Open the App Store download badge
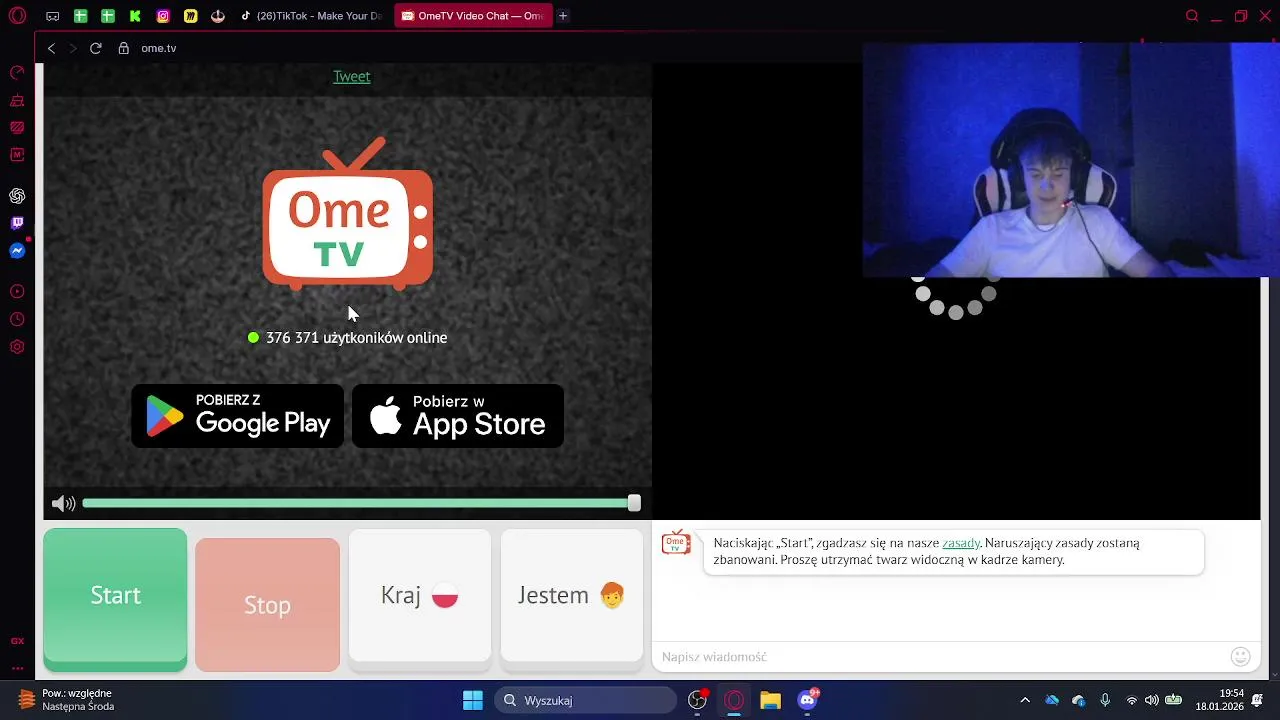Viewport: 1280px width, 720px height. point(458,416)
